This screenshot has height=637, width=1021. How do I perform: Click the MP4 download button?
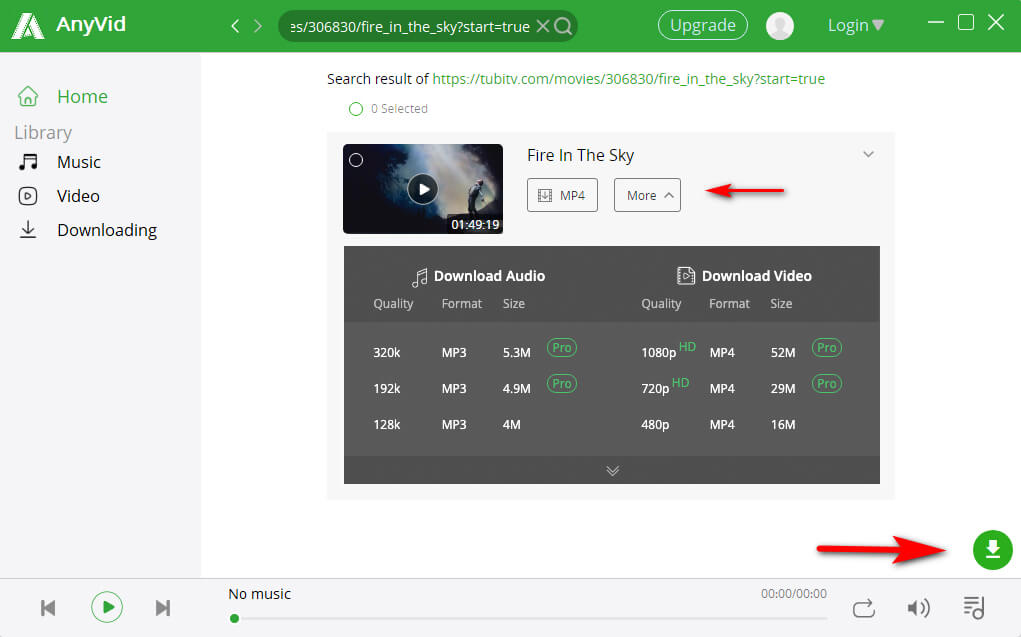(x=562, y=195)
